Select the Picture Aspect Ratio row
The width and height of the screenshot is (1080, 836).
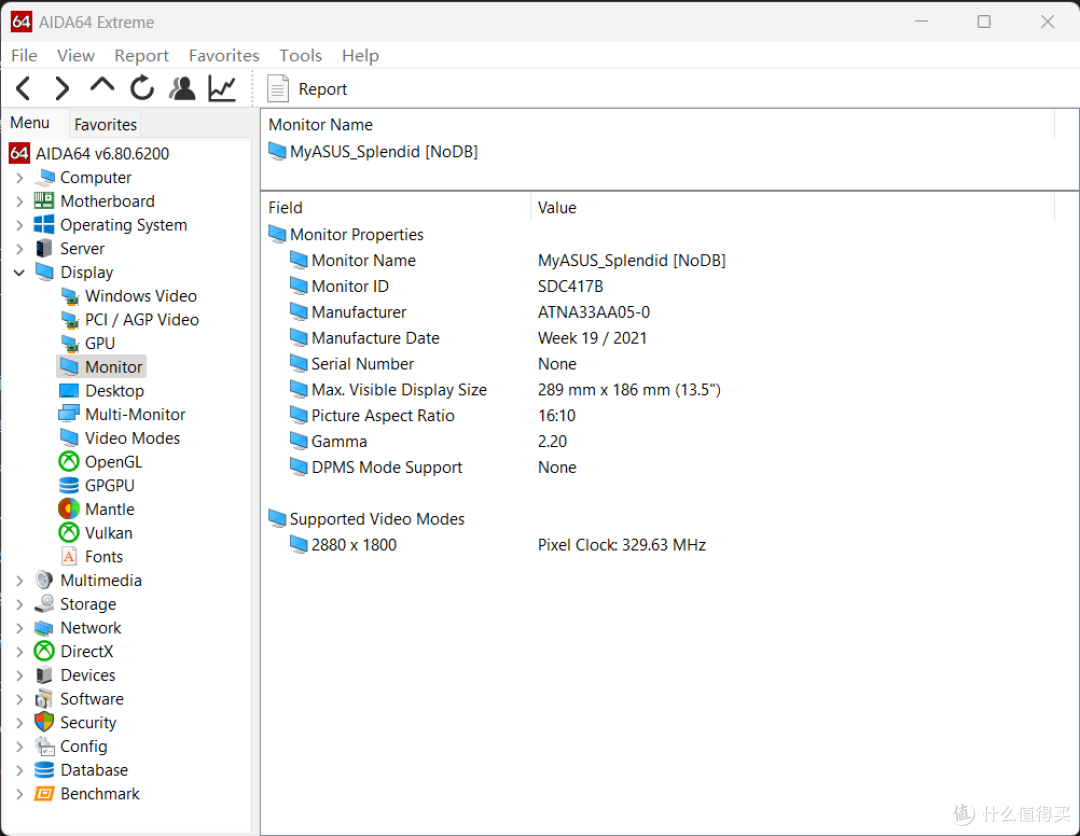(661, 416)
